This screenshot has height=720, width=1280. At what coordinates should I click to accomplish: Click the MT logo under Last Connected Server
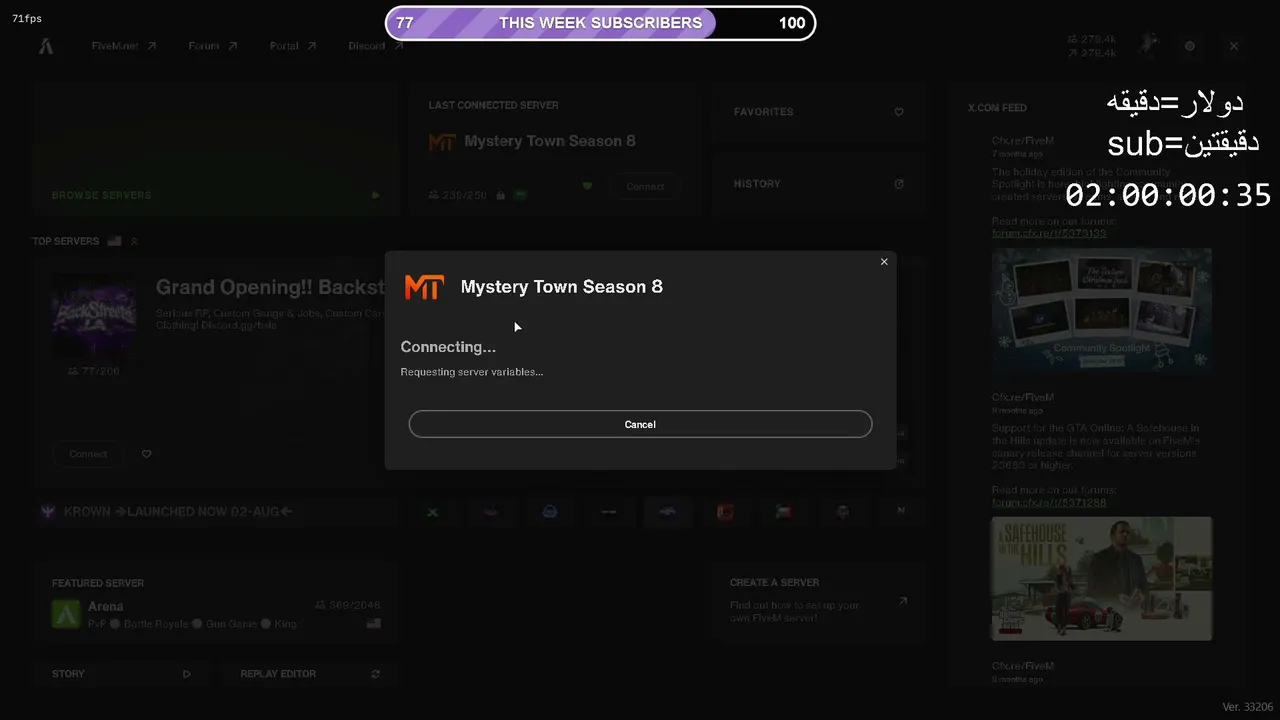442,142
